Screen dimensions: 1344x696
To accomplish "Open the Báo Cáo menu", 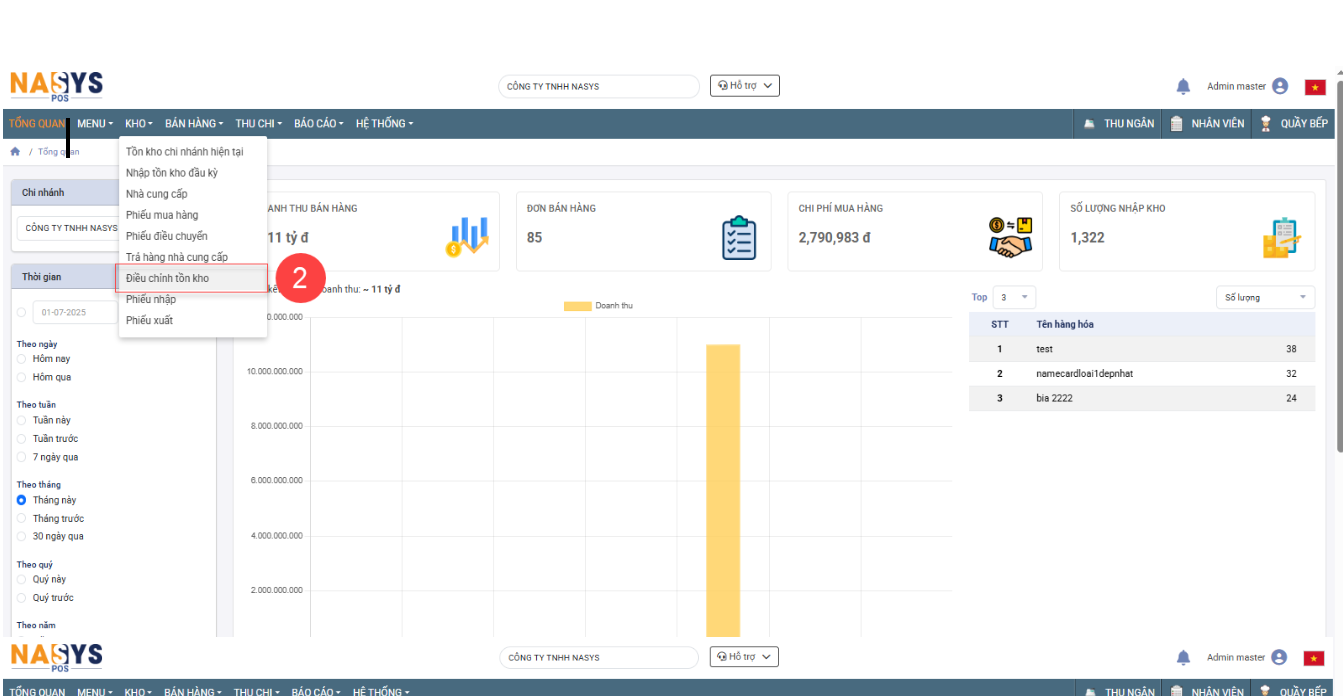I will [x=318, y=124].
